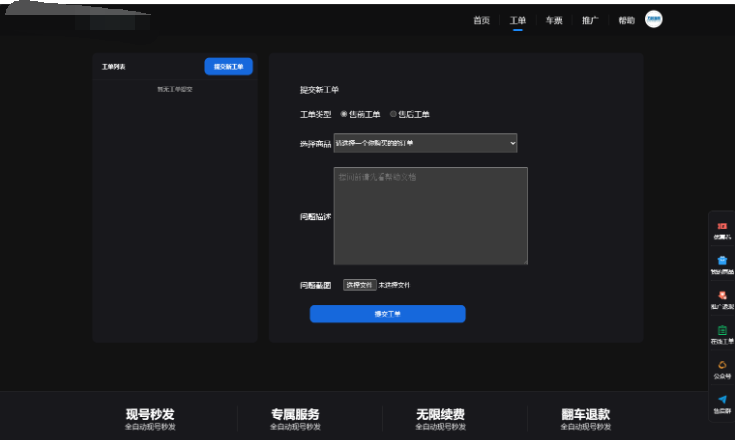The height and width of the screenshot is (440, 735).
Task: Click the 提交新工单 button in list panel
Action: click(x=228, y=67)
